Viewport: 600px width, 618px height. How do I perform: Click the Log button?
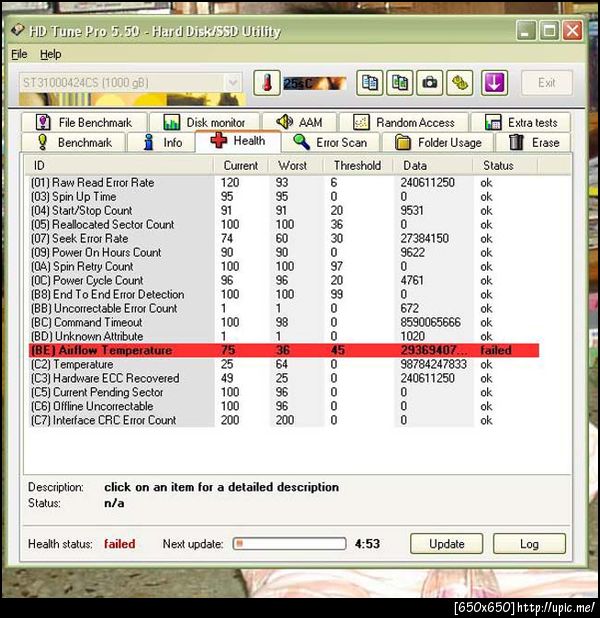pos(529,544)
